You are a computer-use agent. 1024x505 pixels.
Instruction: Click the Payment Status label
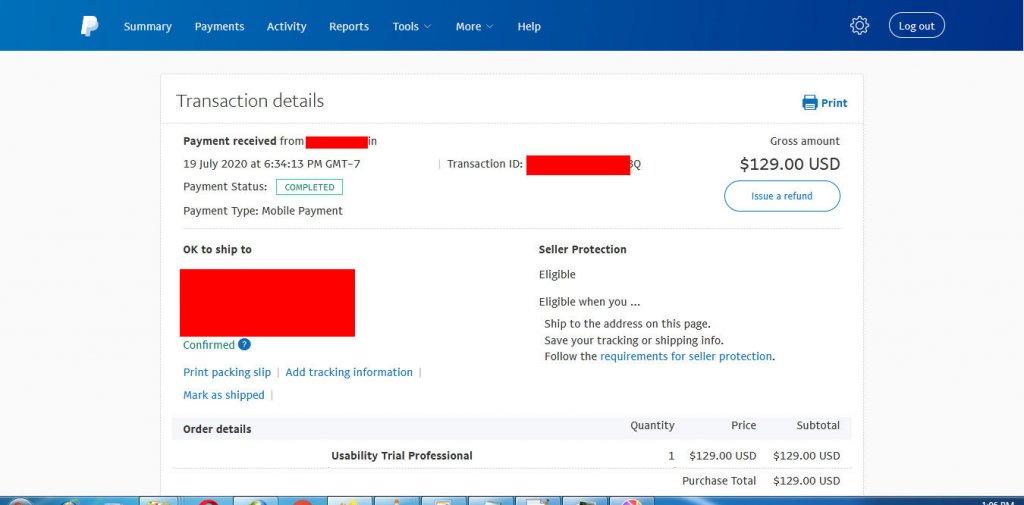225,187
